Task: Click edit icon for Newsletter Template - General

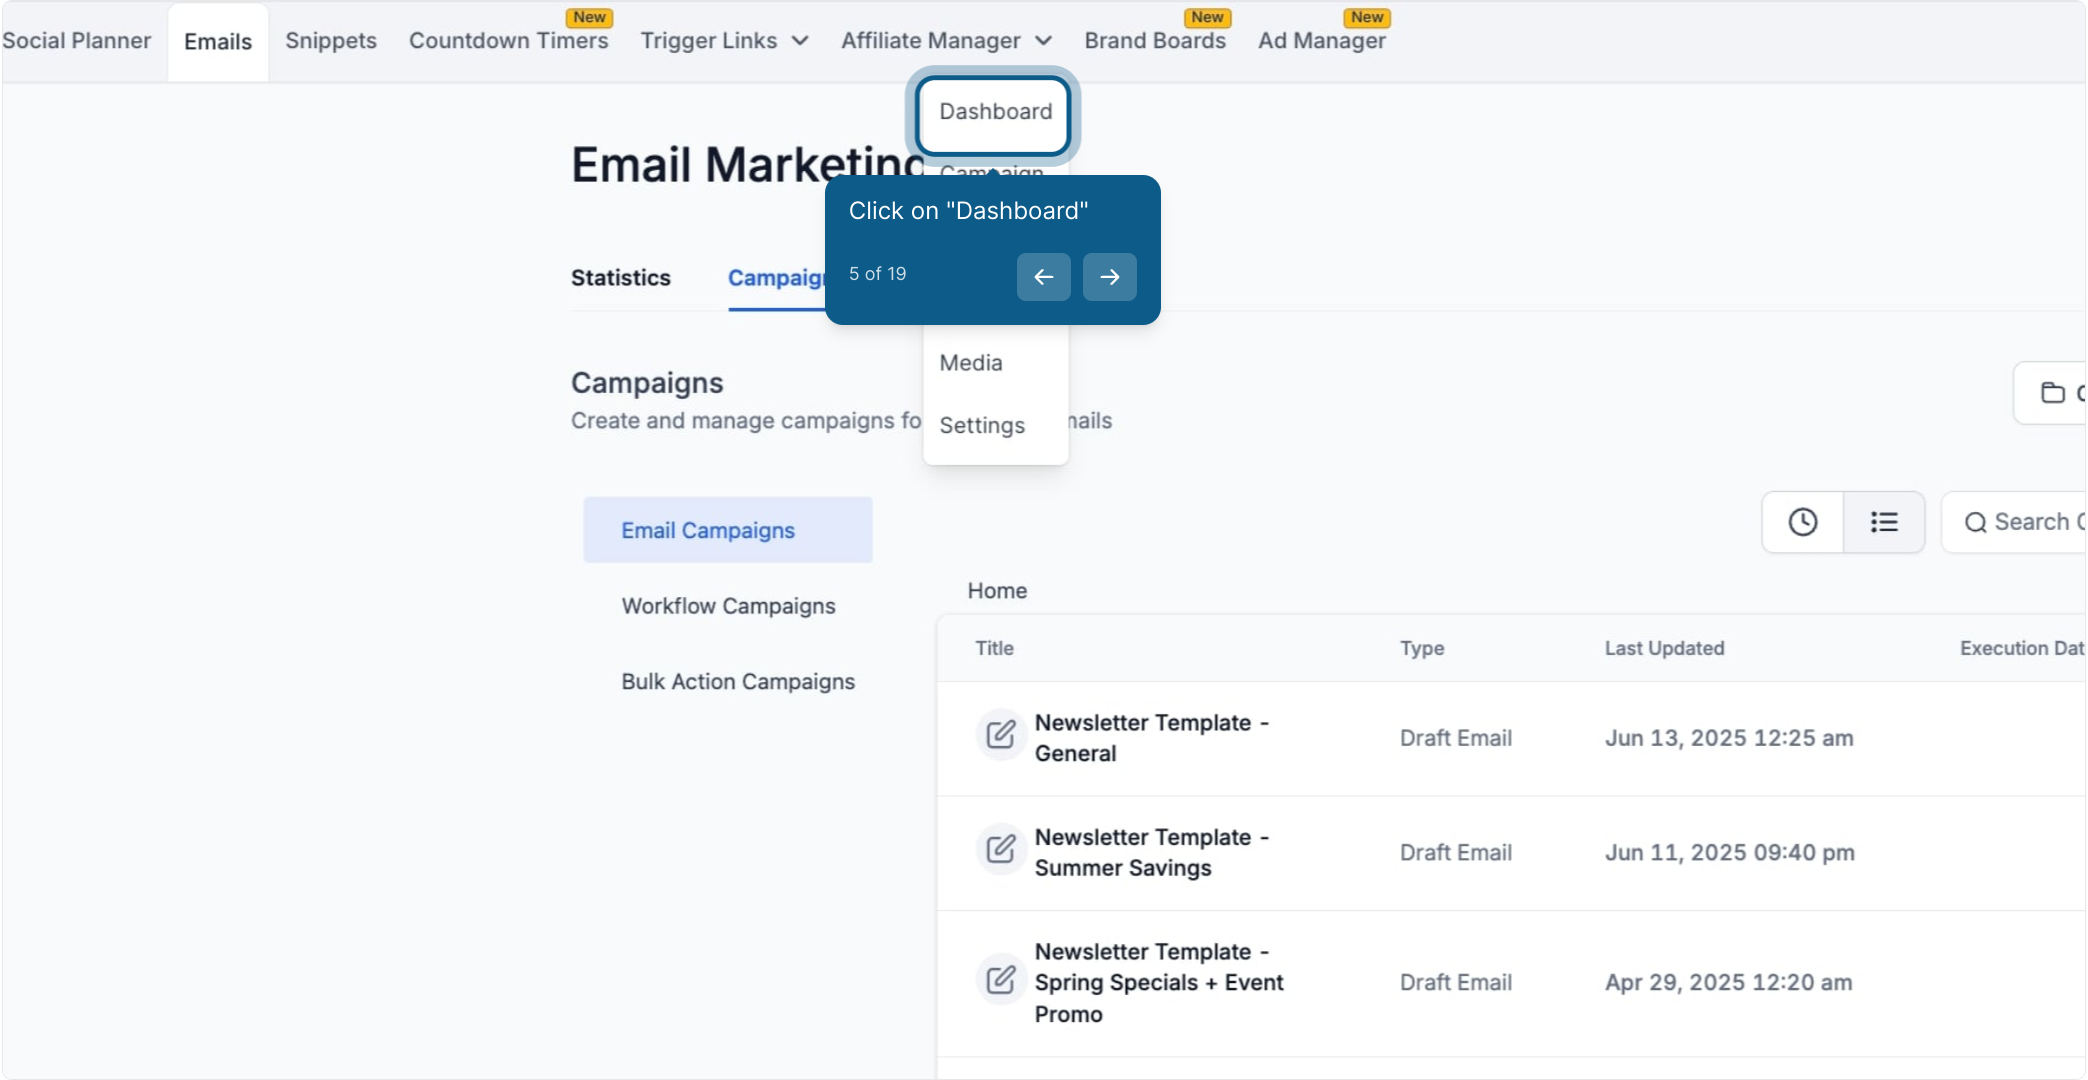Action: coord(1001,735)
